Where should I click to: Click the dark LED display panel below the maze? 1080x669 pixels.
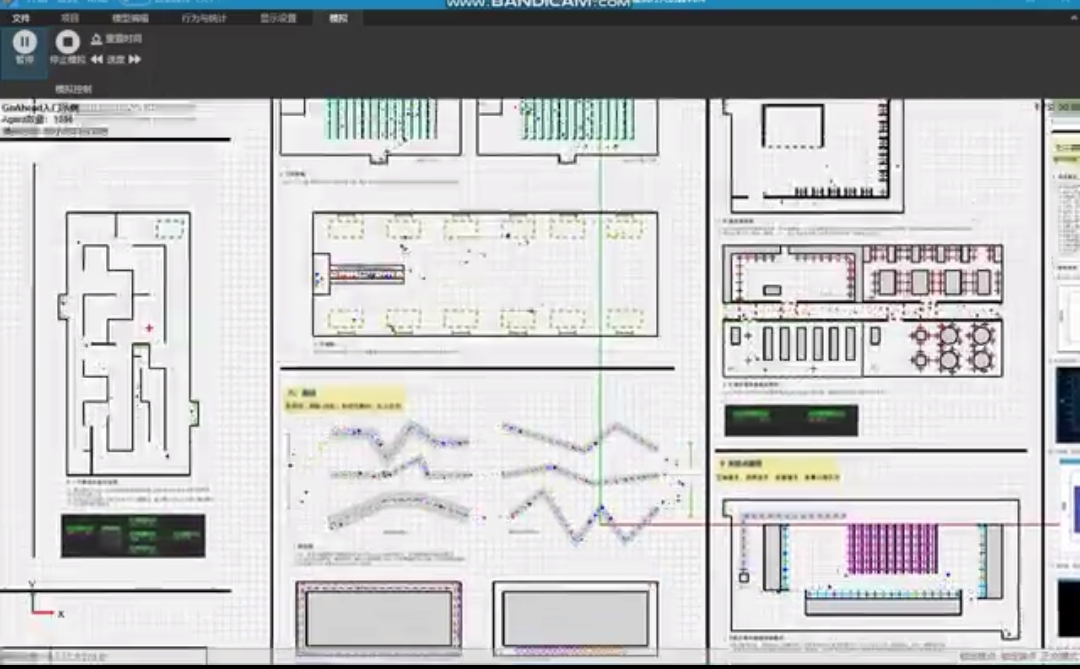pos(135,535)
